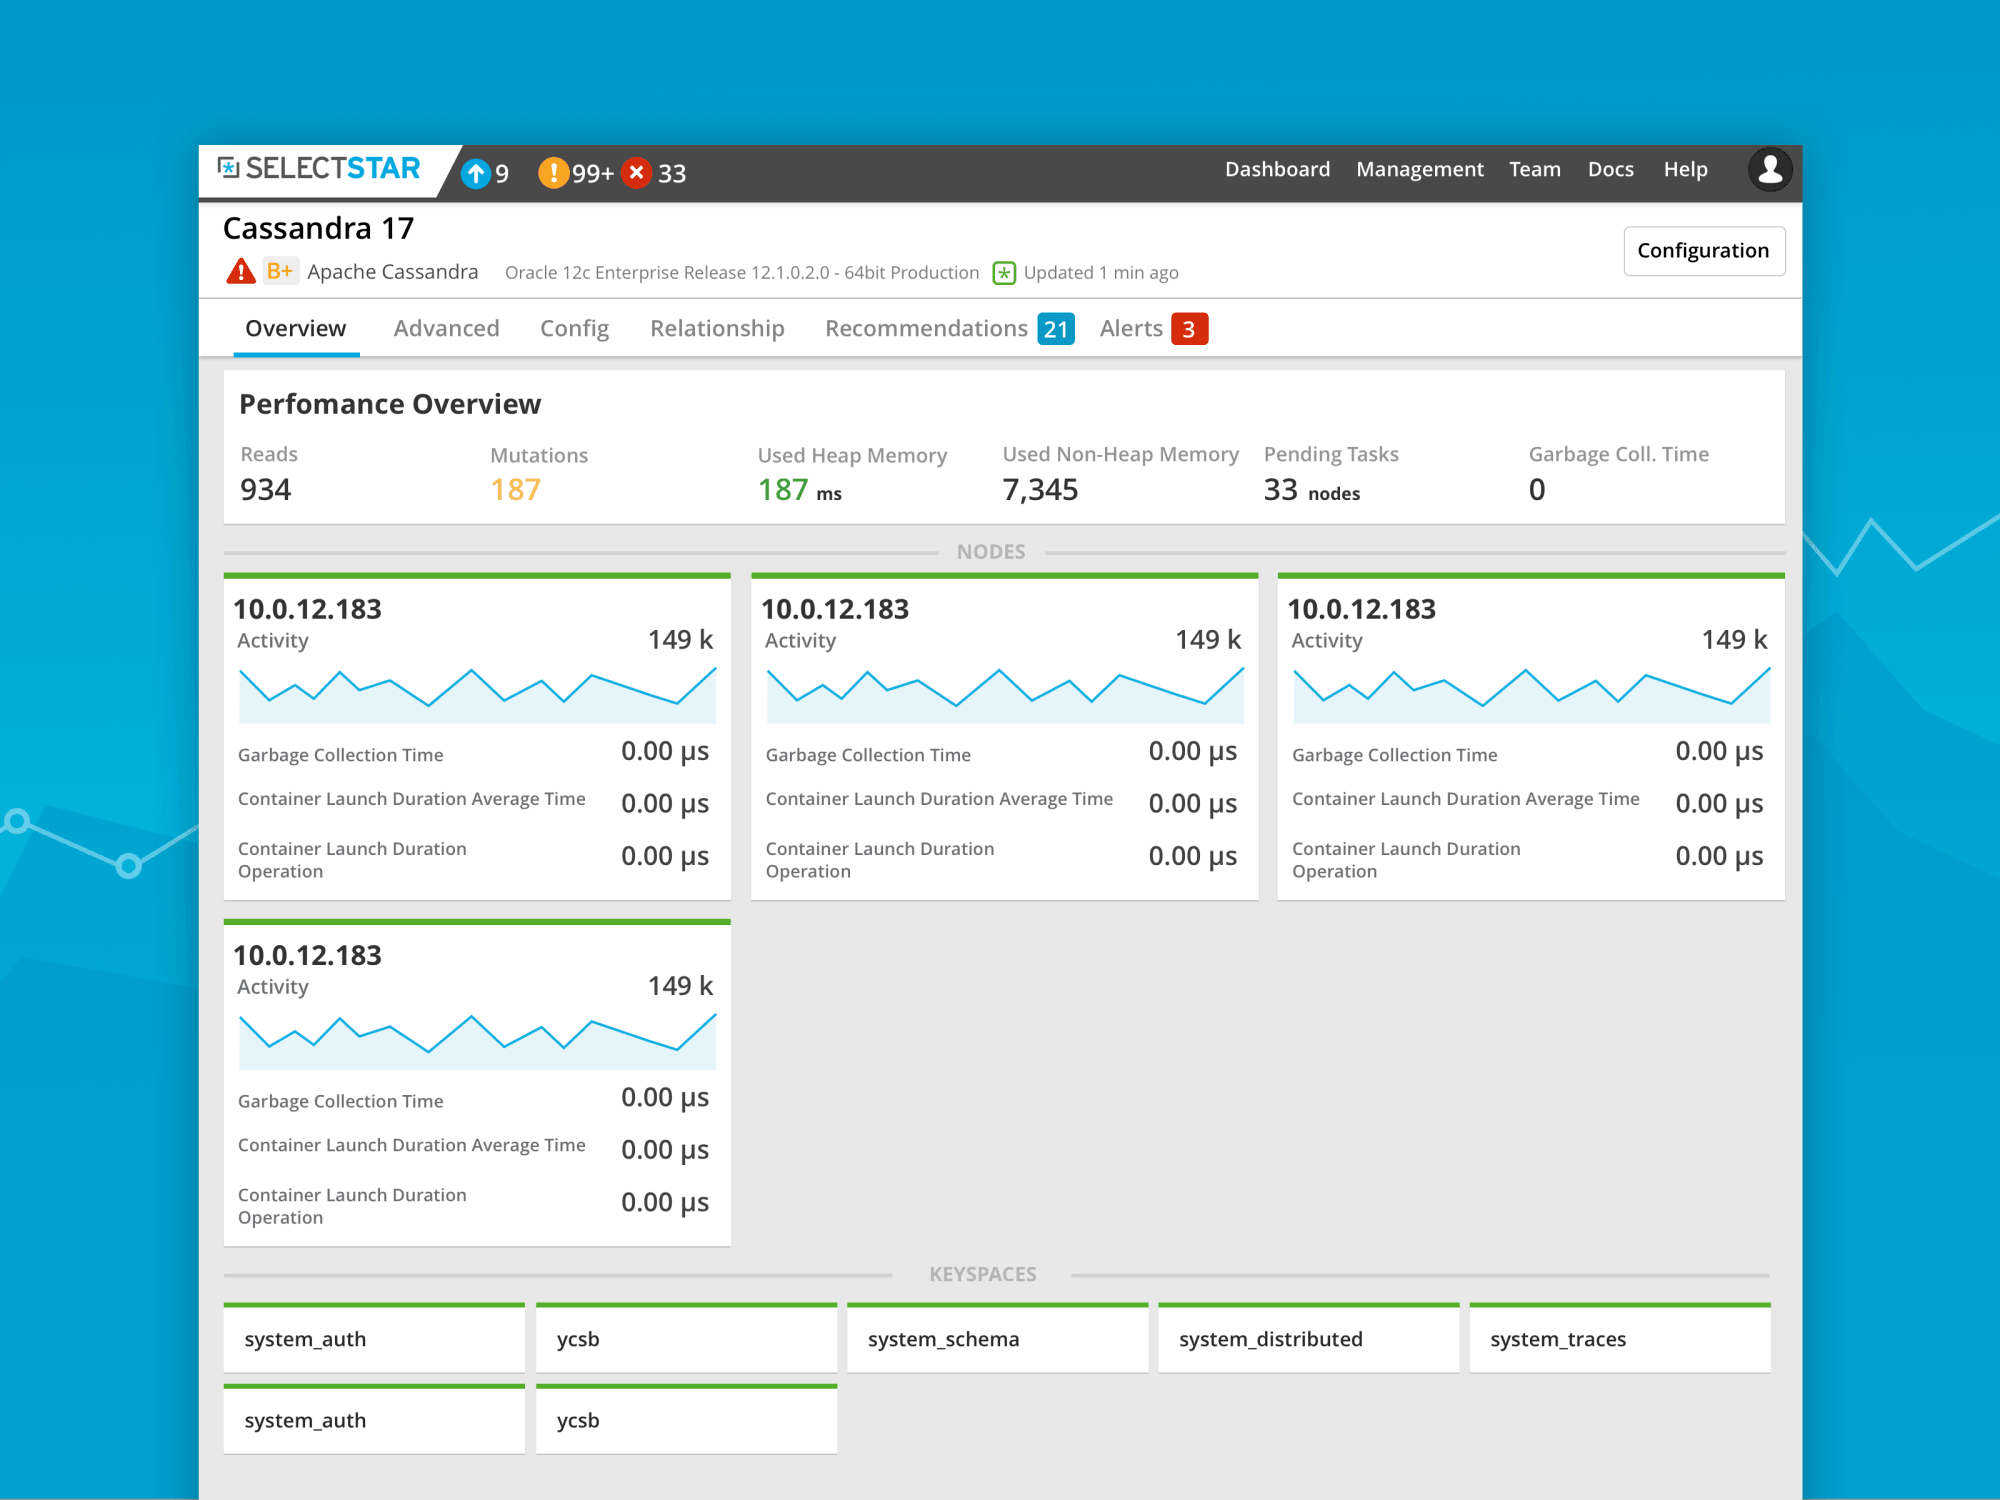Select the Config tab
This screenshot has width=2000, height=1500.
(574, 328)
